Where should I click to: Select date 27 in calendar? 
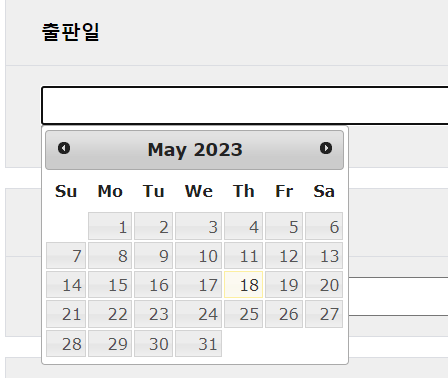(x=324, y=314)
